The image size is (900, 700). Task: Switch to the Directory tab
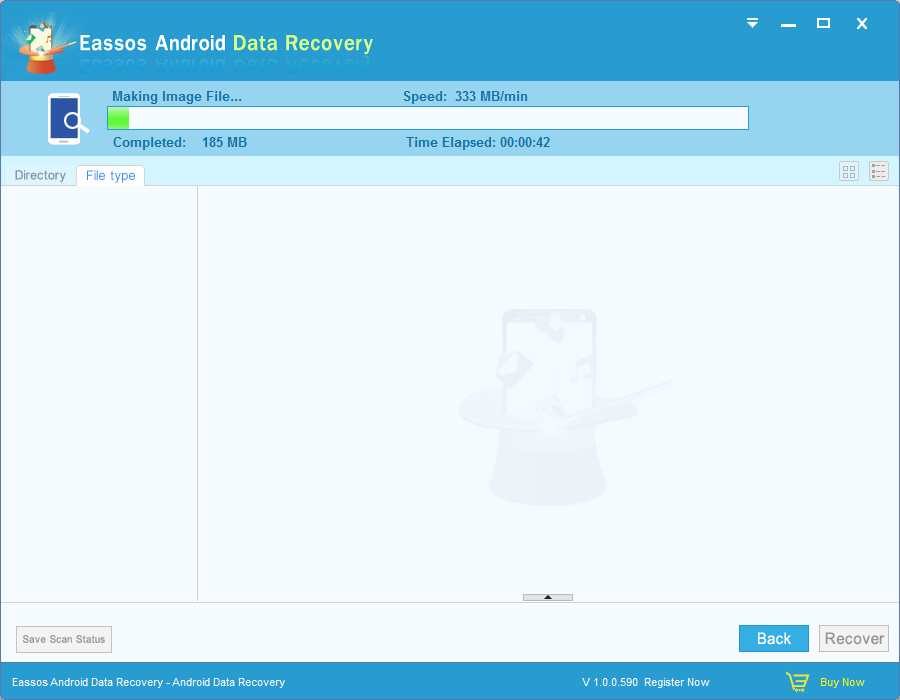click(x=40, y=175)
